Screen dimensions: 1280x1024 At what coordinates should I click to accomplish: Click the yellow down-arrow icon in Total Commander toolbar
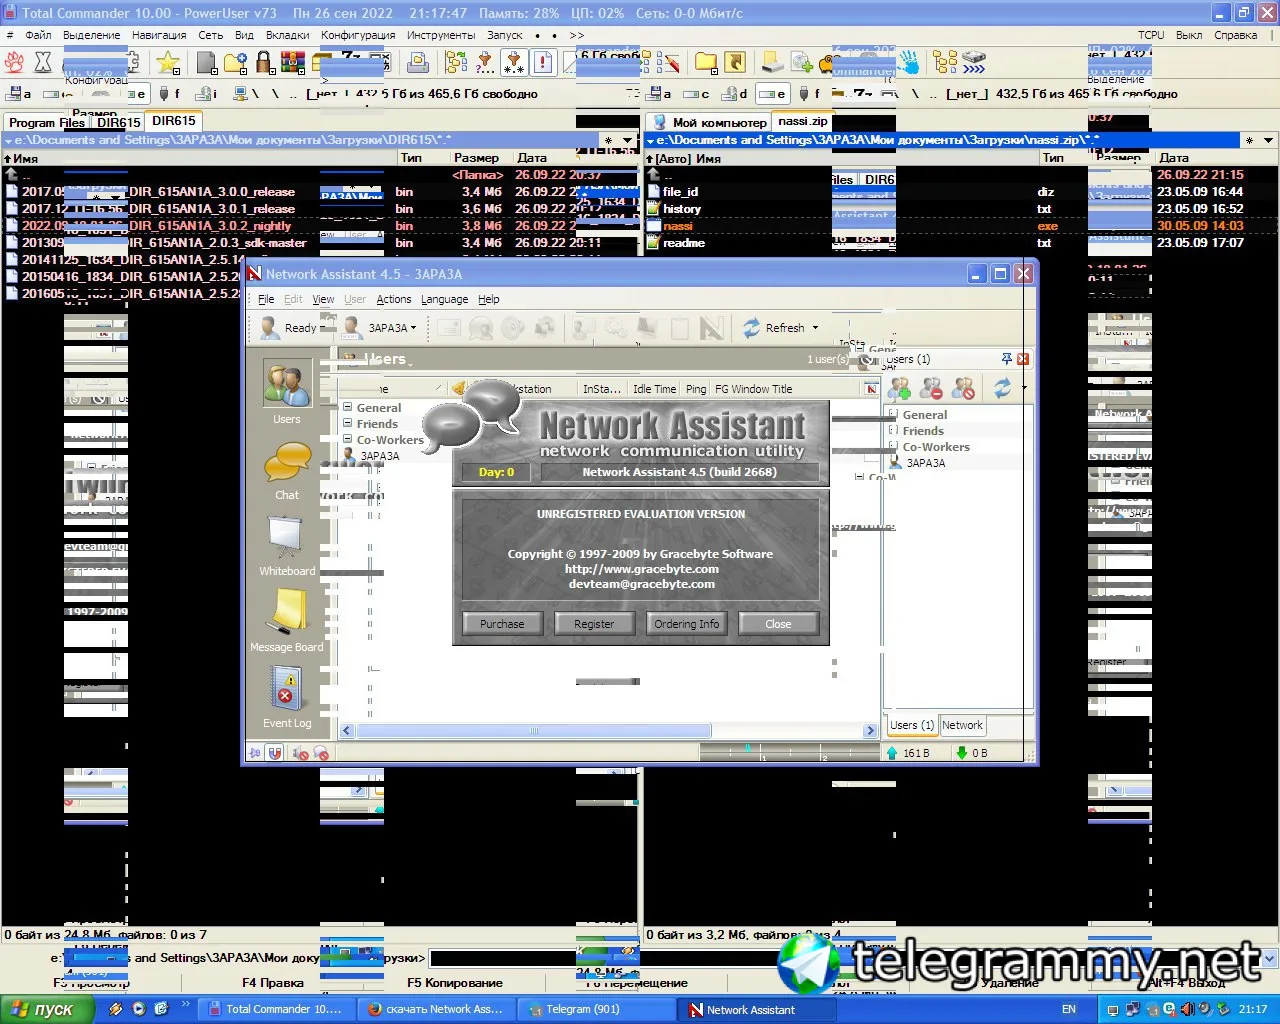(x=735, y=63)
